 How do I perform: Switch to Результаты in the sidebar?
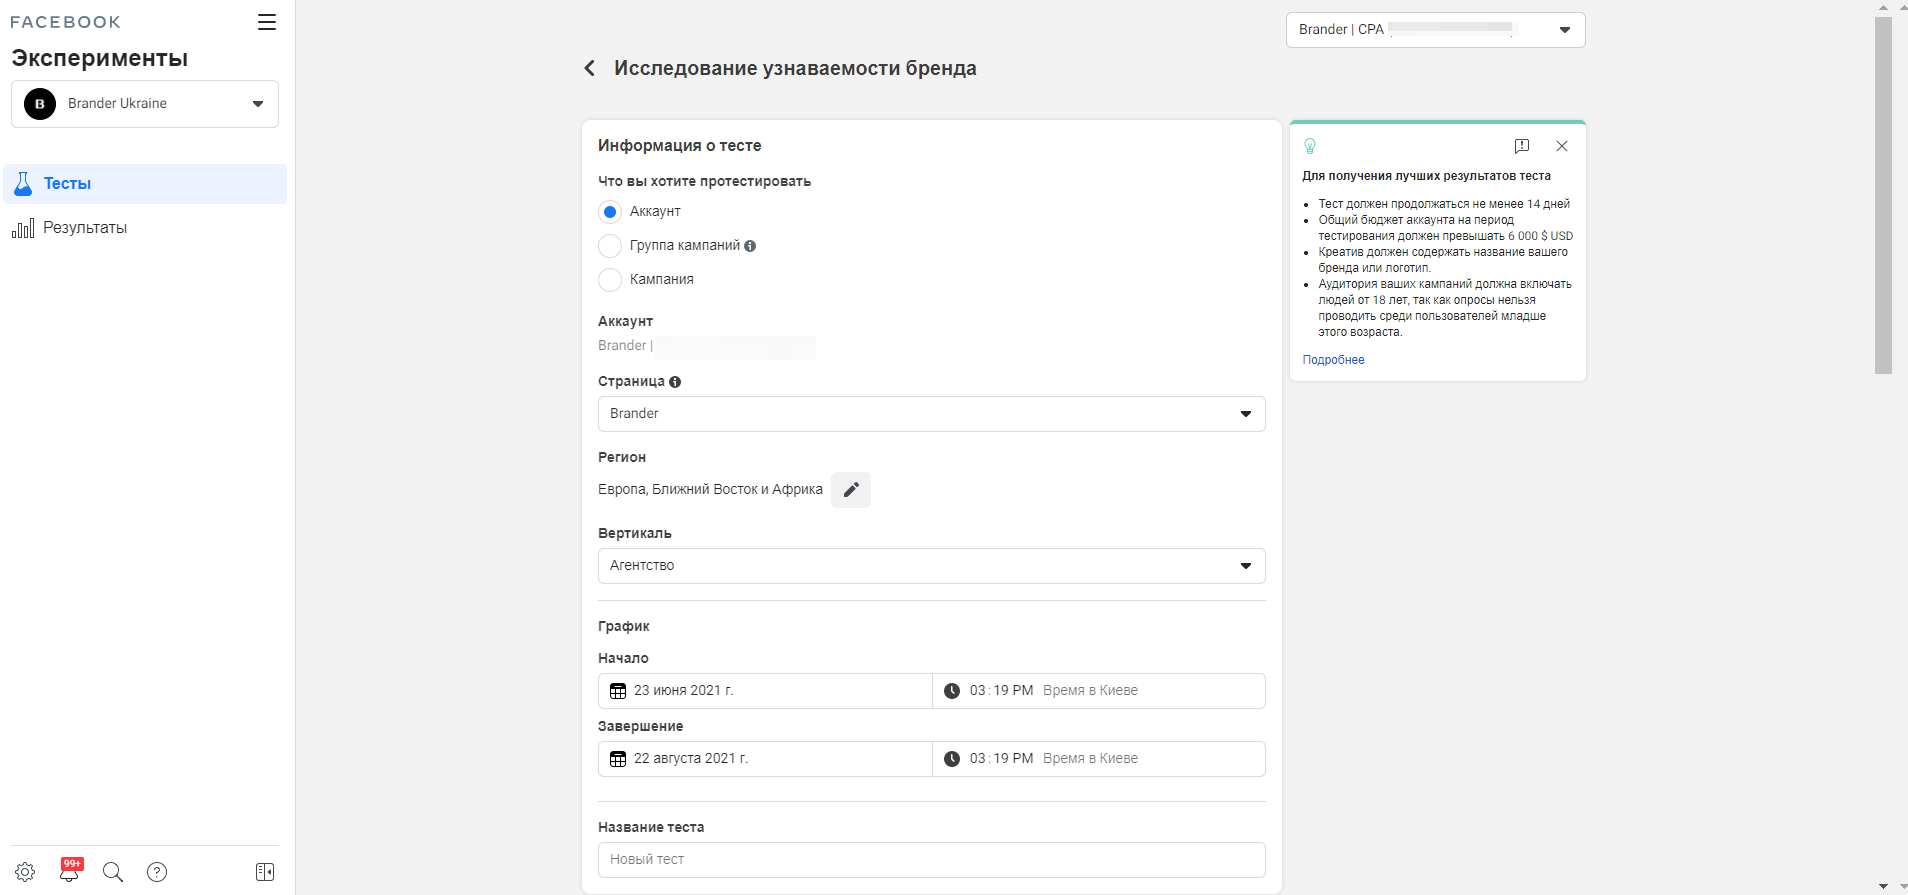[85, 228]
